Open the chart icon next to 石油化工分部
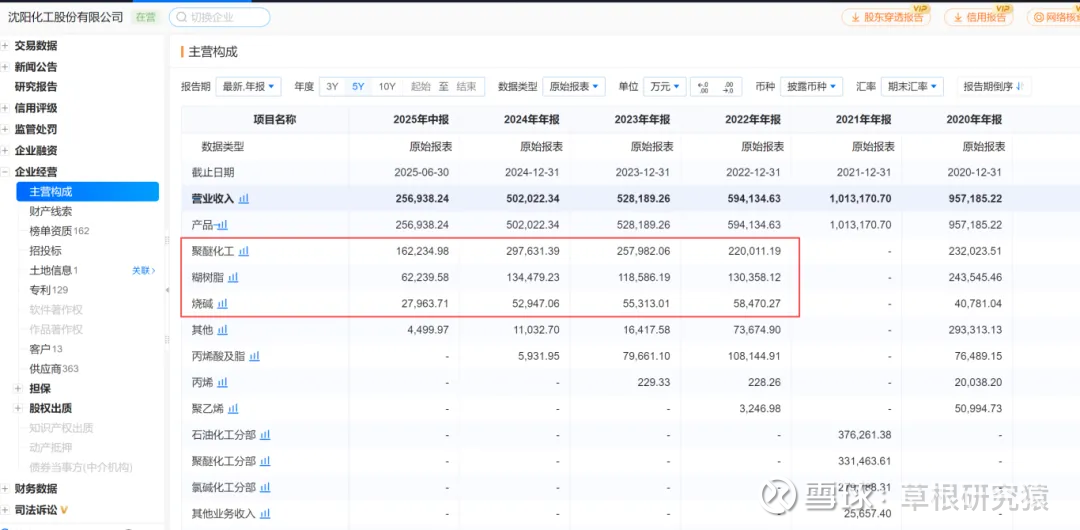Viewport: 1080px width, 530px height. pyautogui.click(x=265, y=435)
